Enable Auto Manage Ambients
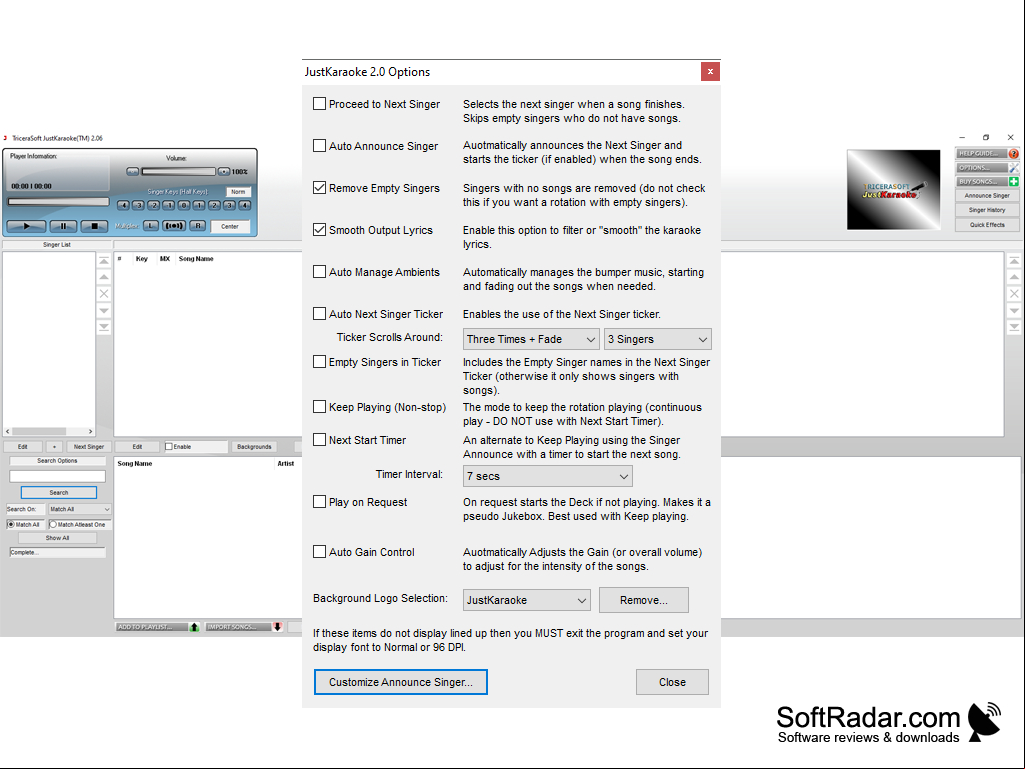The height and width of the screenshot is (769, 1025). [x=320, y=271]
